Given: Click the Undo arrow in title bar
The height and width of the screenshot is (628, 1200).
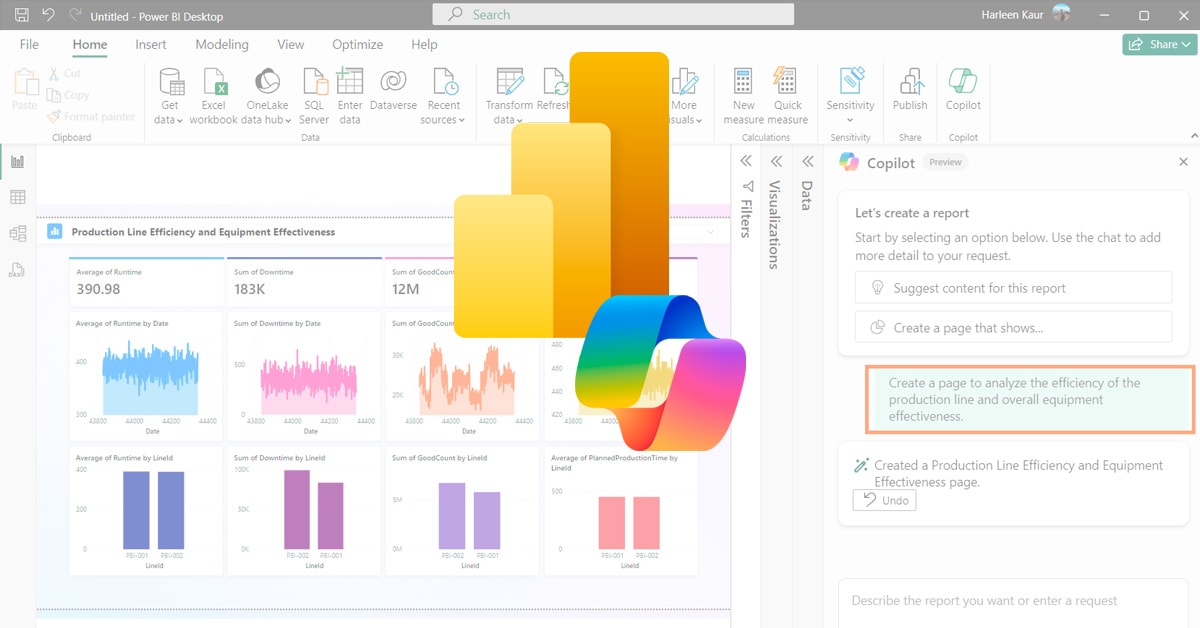Looking at the screenshot, I should 48,16.
